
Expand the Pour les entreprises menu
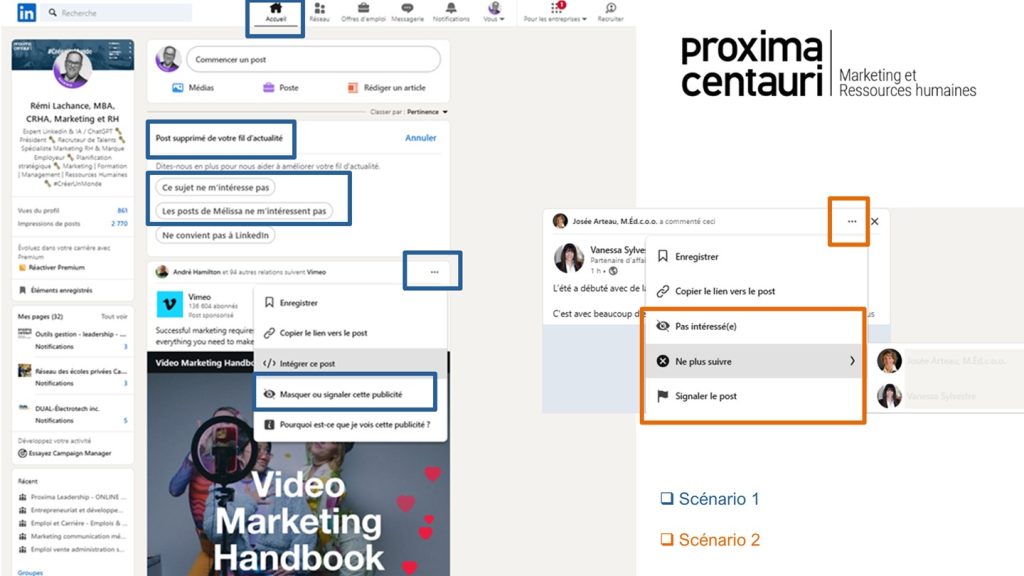tap(555, 12)
